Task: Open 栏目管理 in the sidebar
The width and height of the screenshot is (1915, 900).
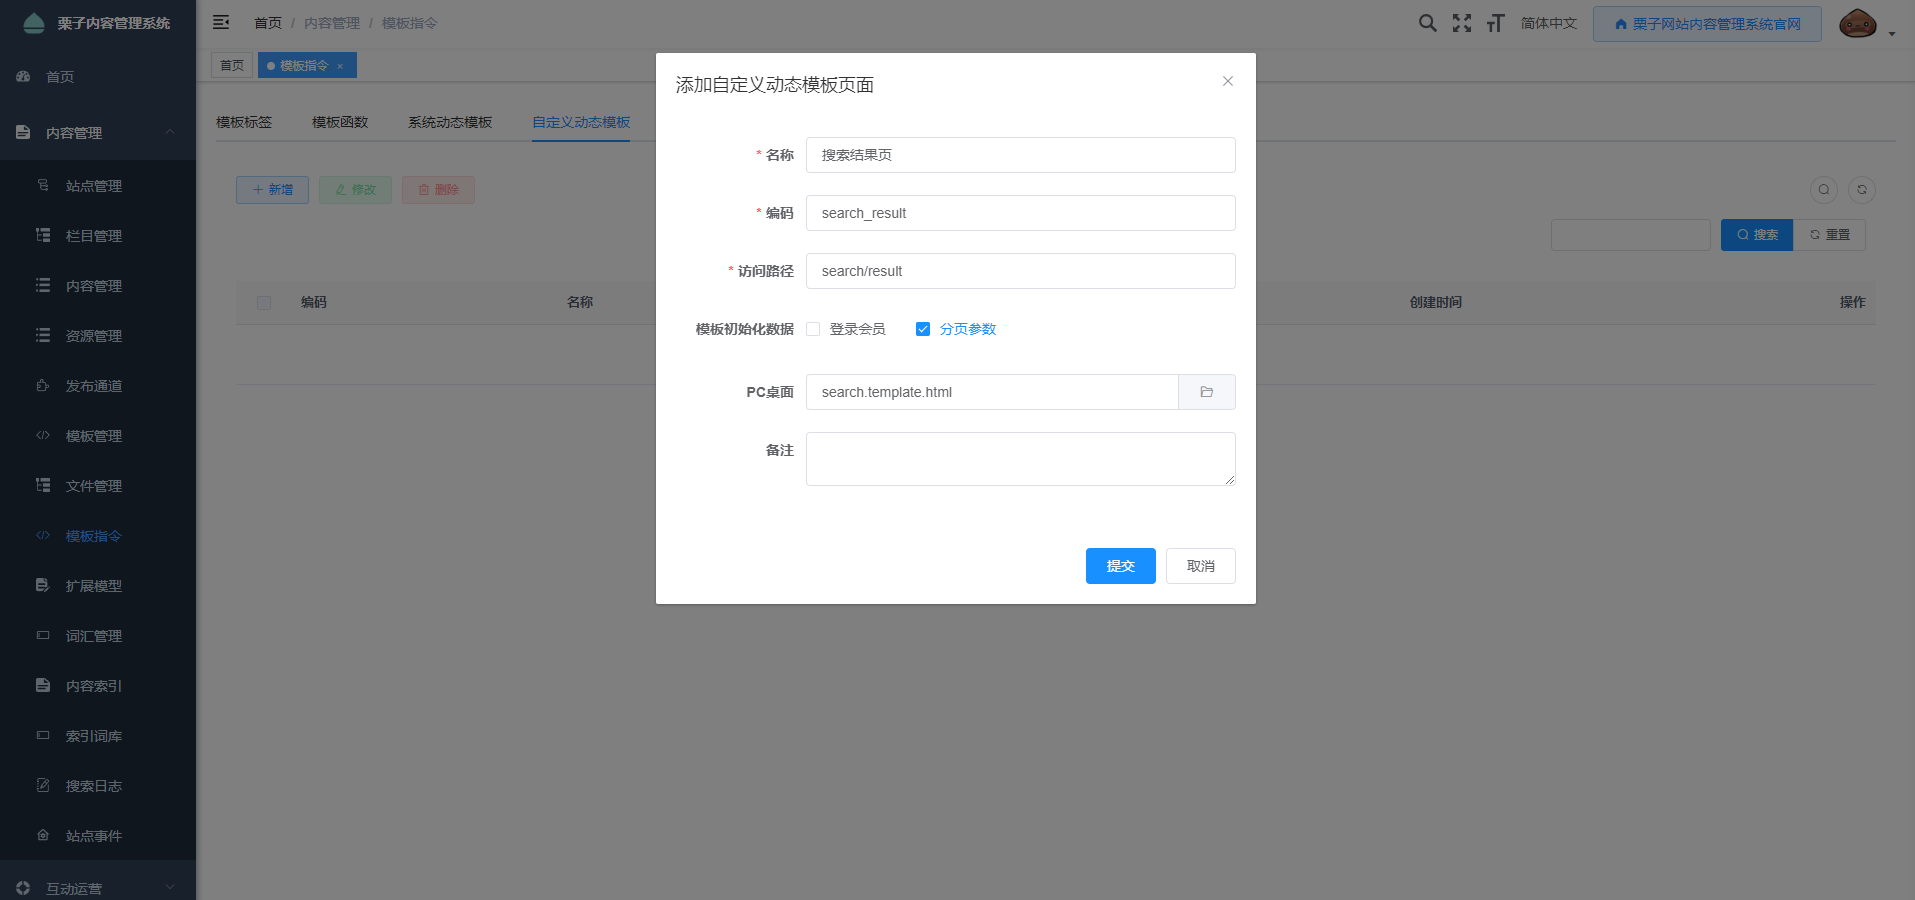Action: (x=94, y=236)
